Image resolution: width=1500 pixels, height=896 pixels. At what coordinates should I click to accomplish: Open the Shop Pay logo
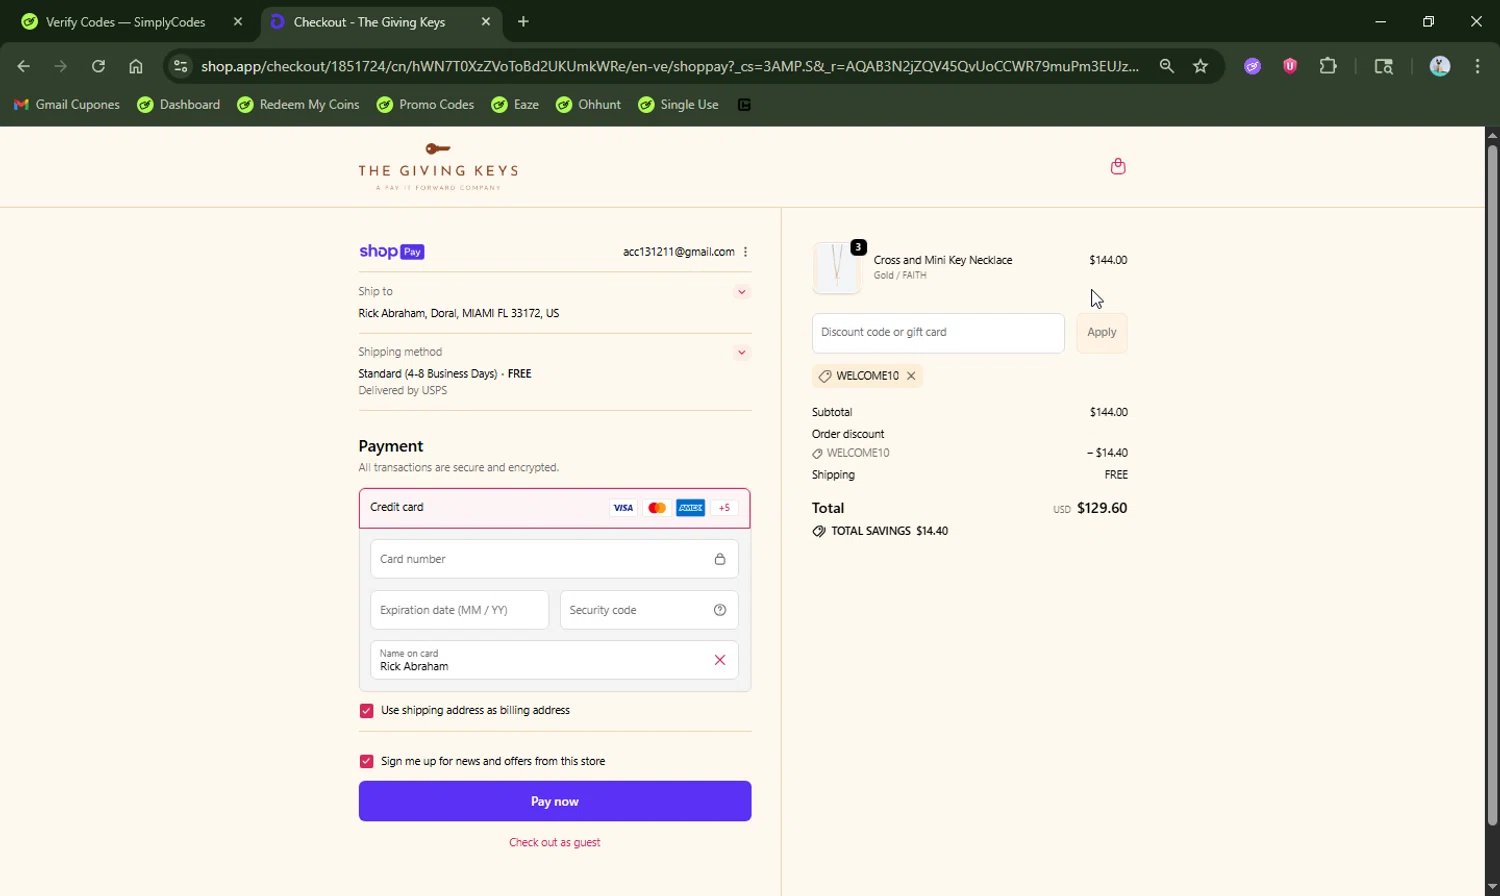tap(391, 252)
